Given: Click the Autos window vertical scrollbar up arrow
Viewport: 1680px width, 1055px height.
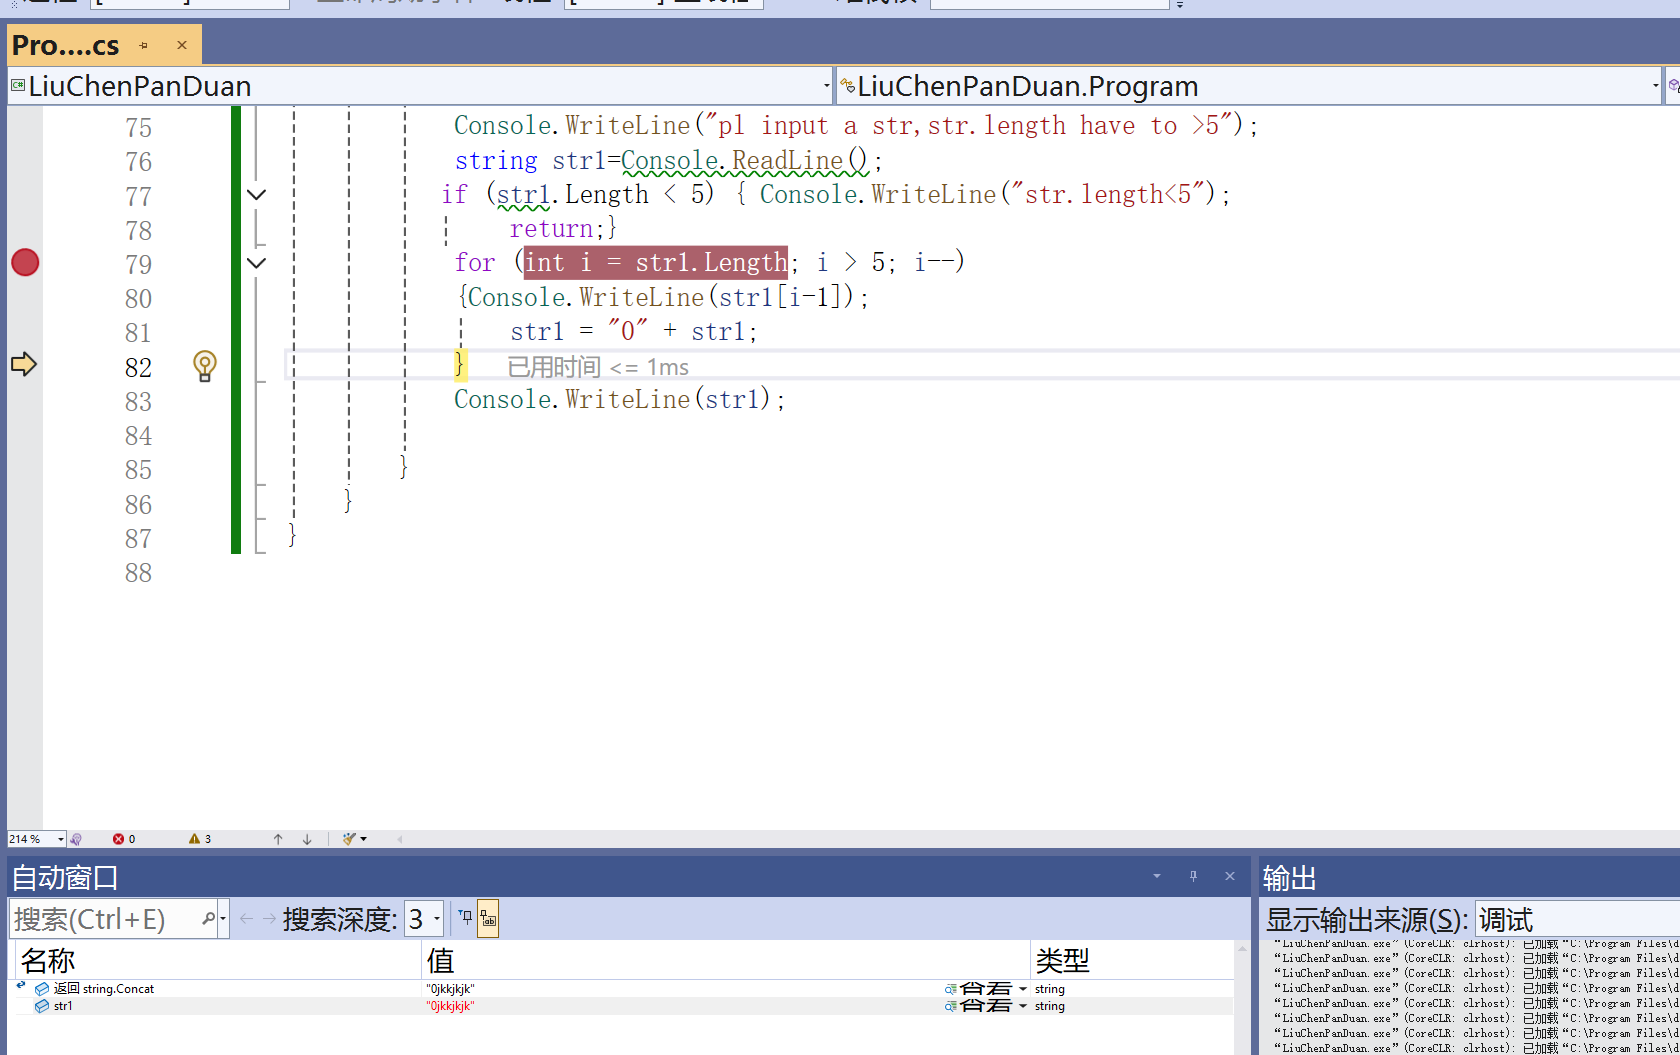Looking at the screenshot, I should [x=1243, y=949].
